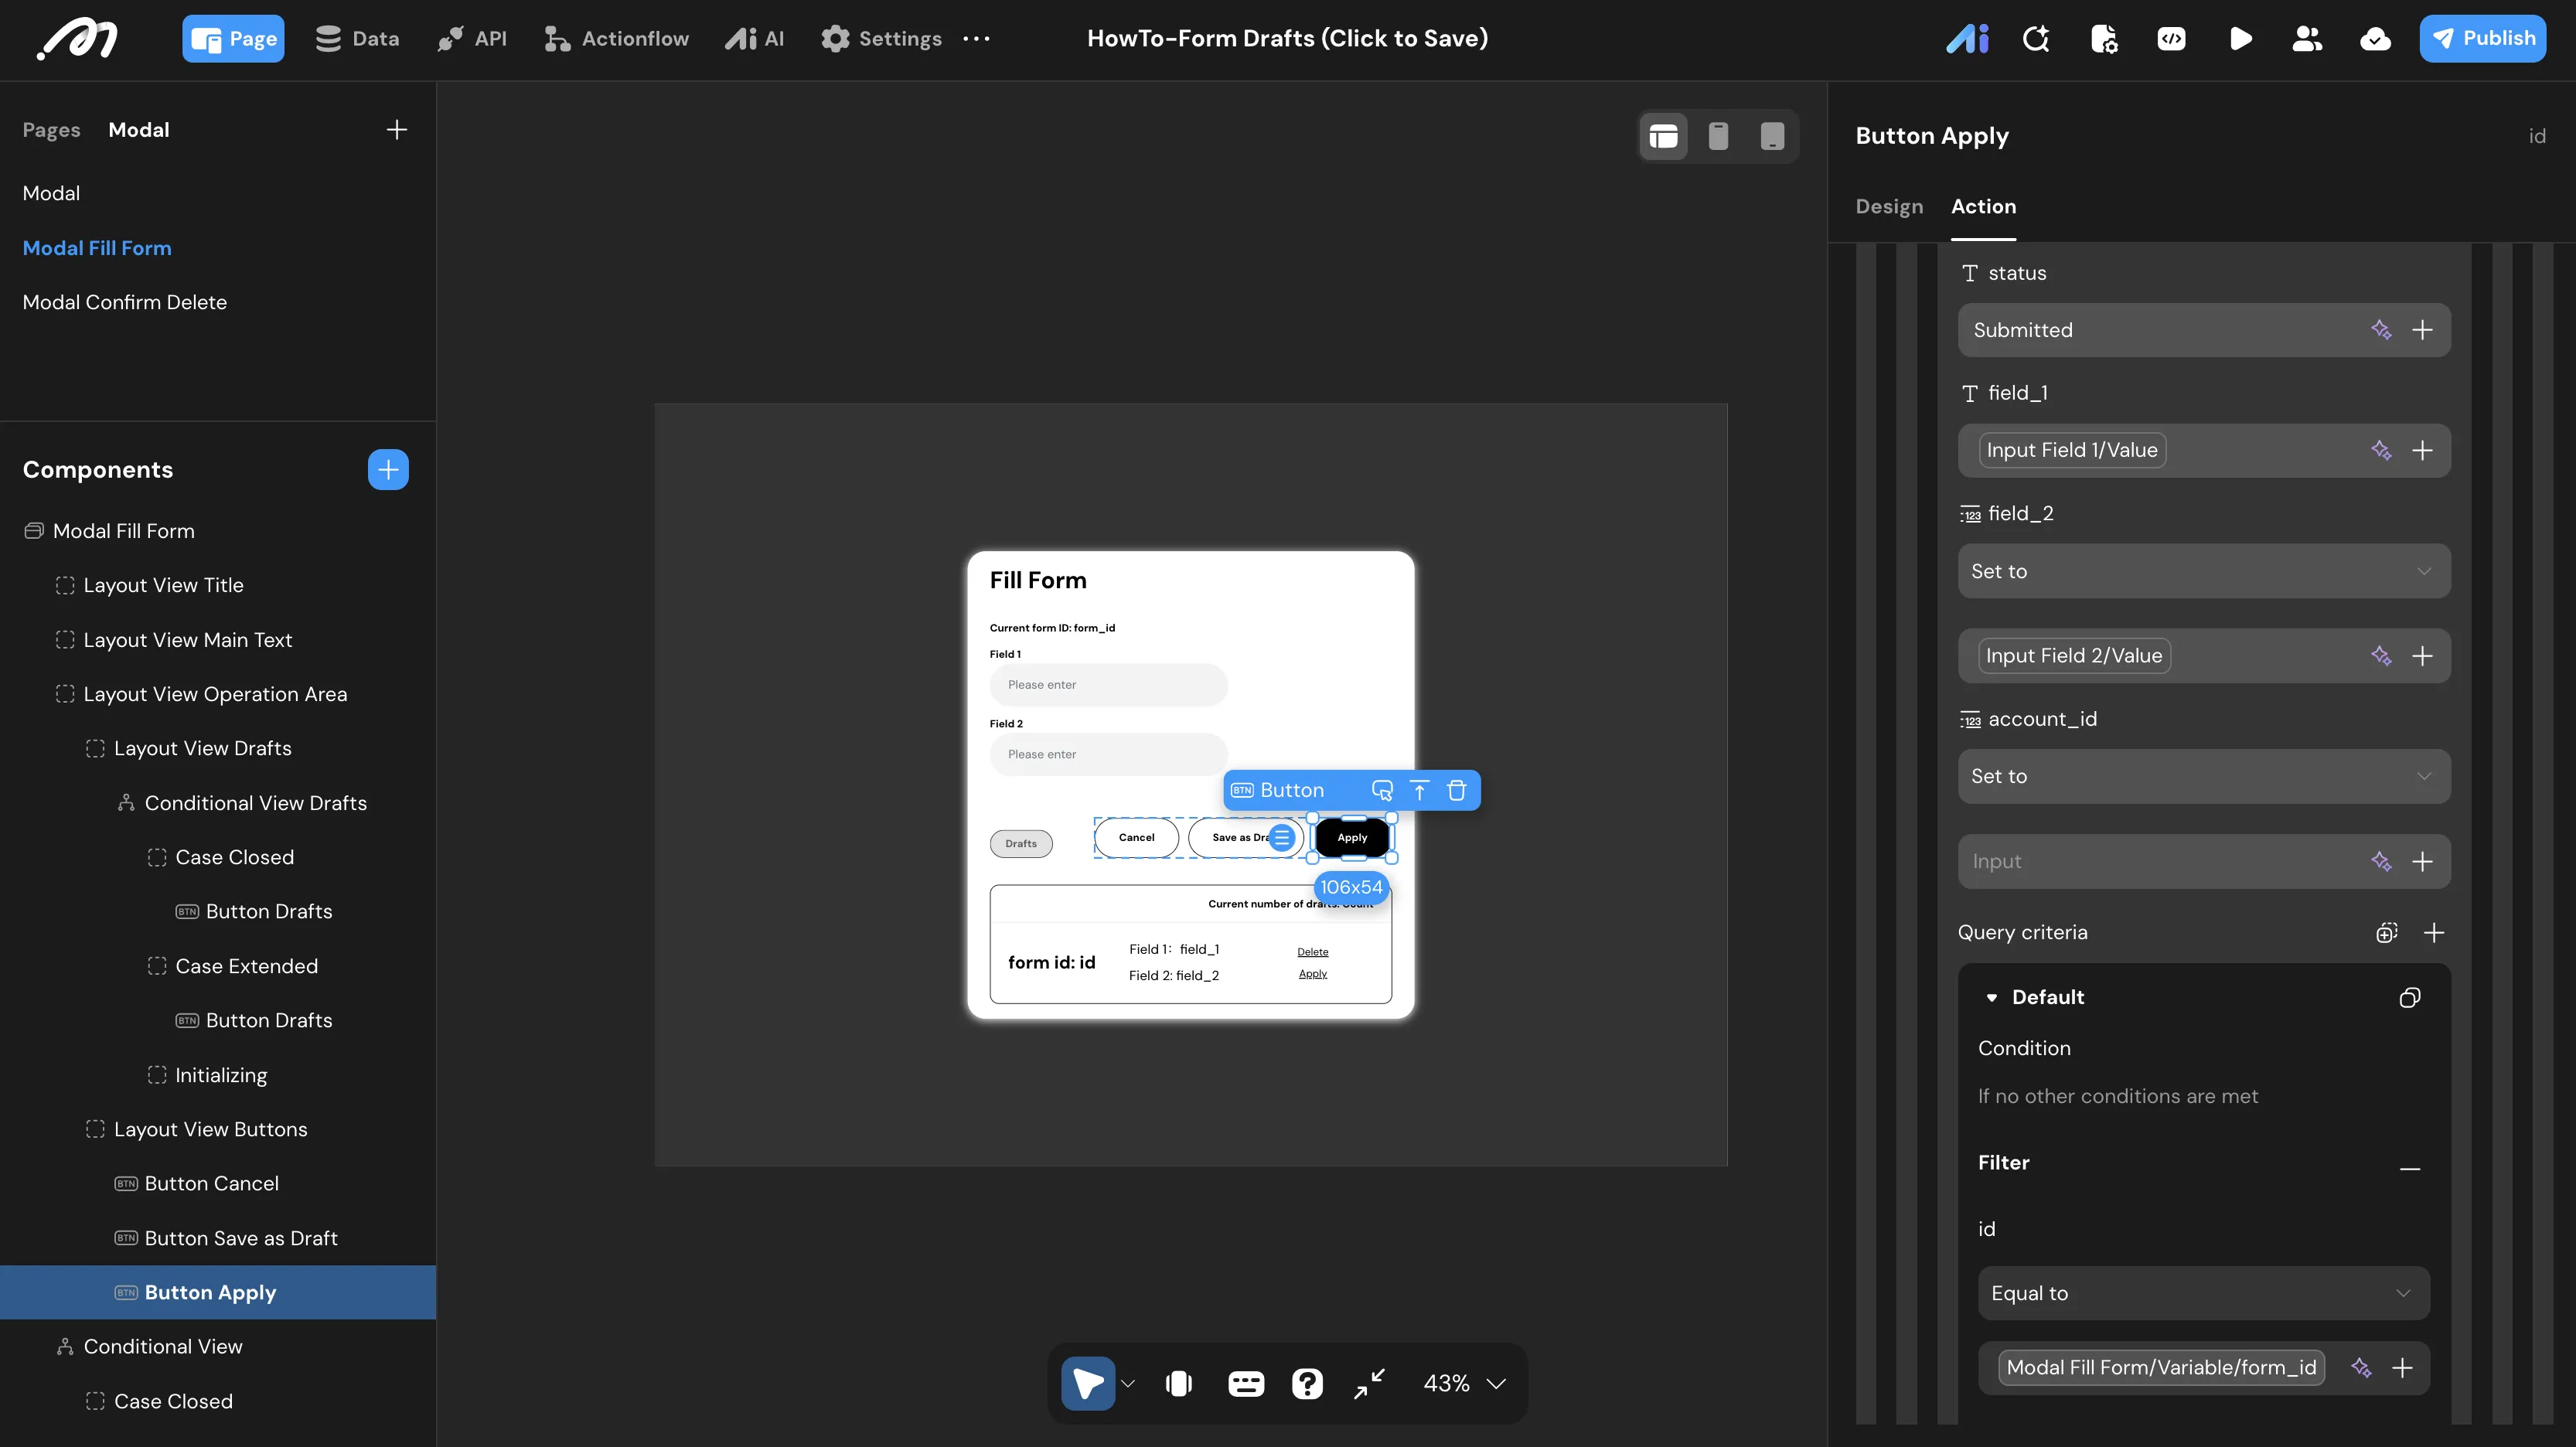Open the more options ellipsis menu

click(x=976, y=39)
